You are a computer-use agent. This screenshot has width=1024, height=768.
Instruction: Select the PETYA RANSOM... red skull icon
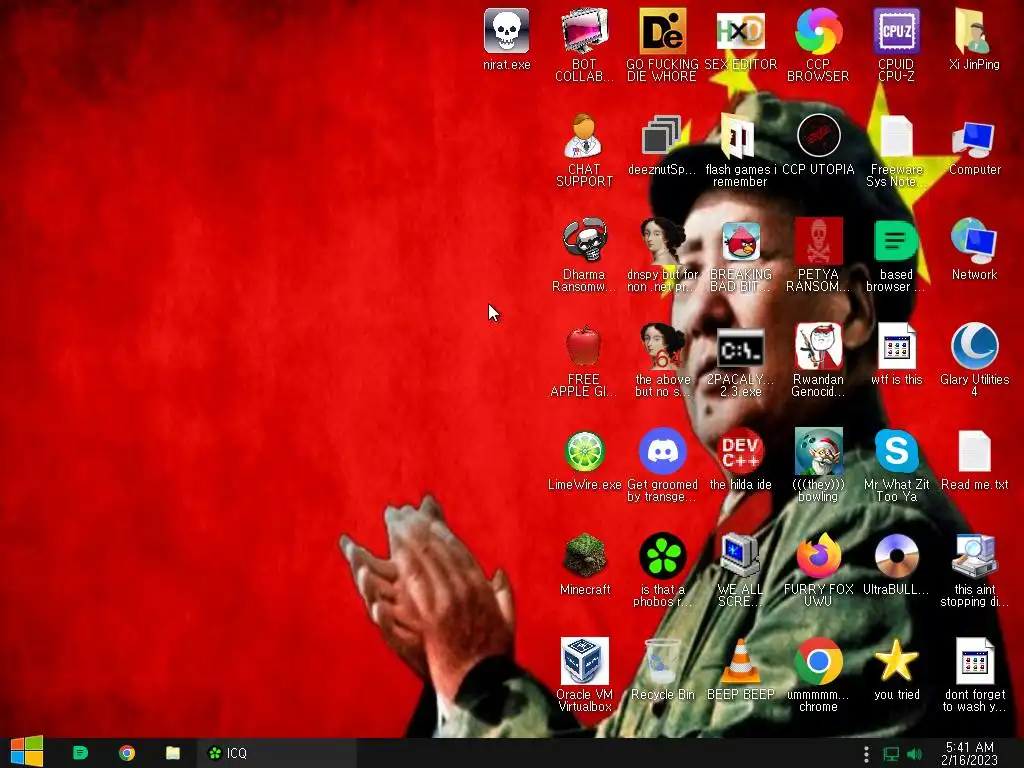(x=818, y=241)
